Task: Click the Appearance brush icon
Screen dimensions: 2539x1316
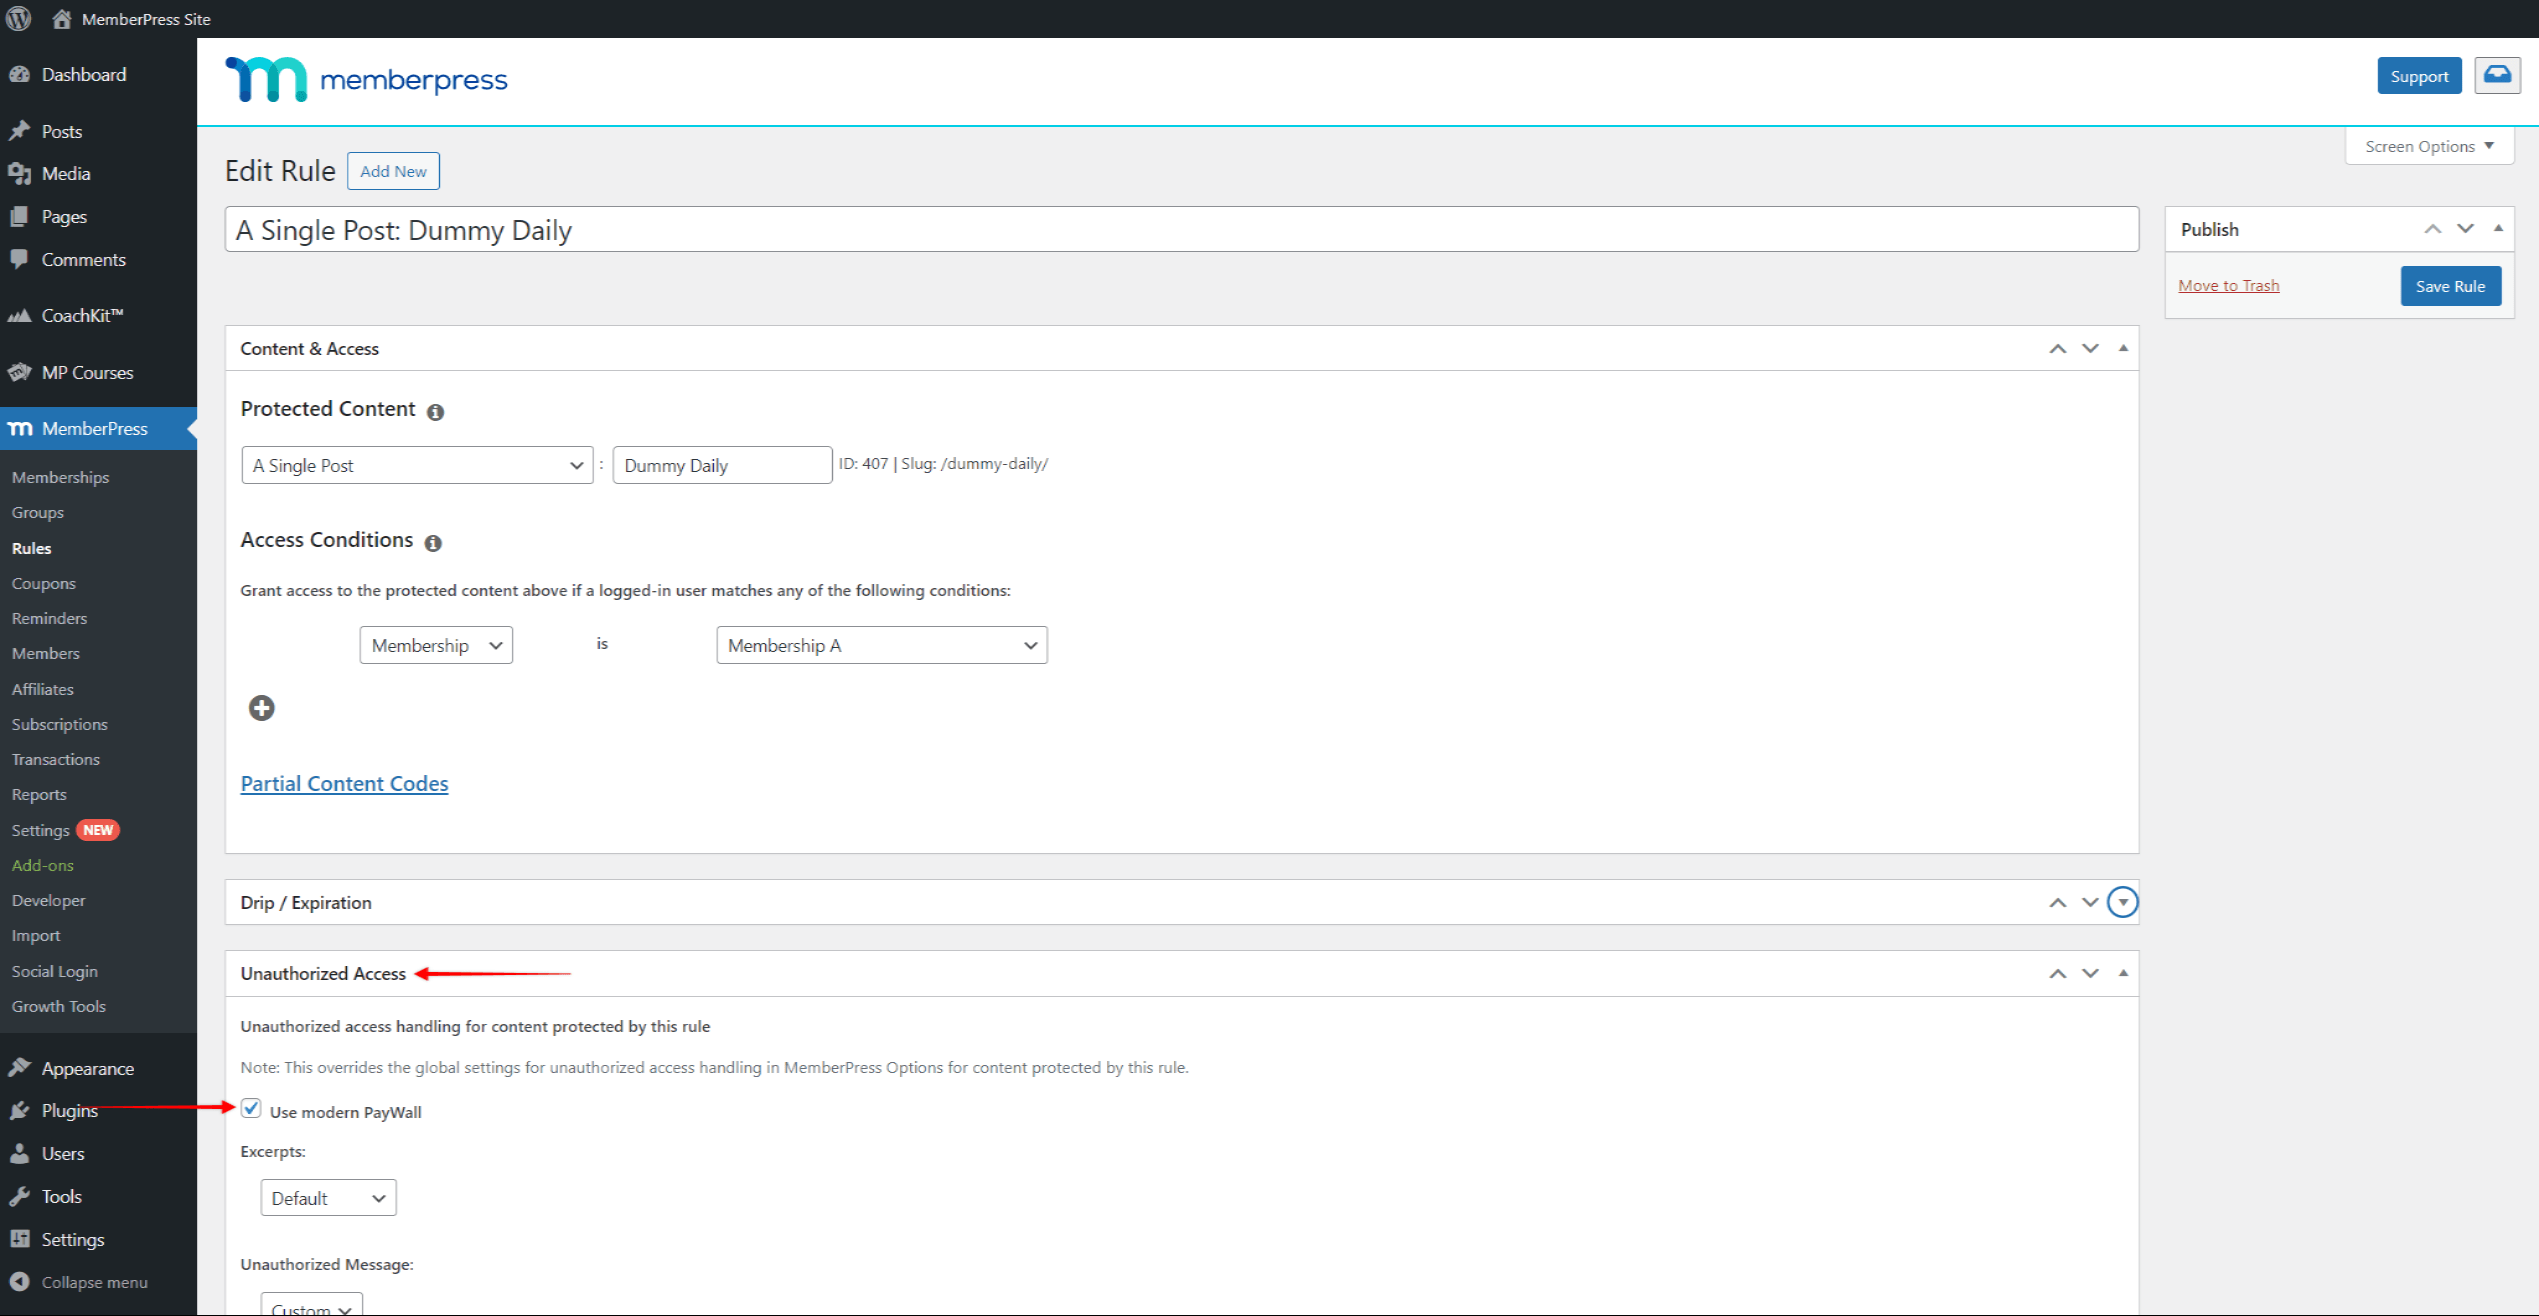Action: [x=19, y=1068]
